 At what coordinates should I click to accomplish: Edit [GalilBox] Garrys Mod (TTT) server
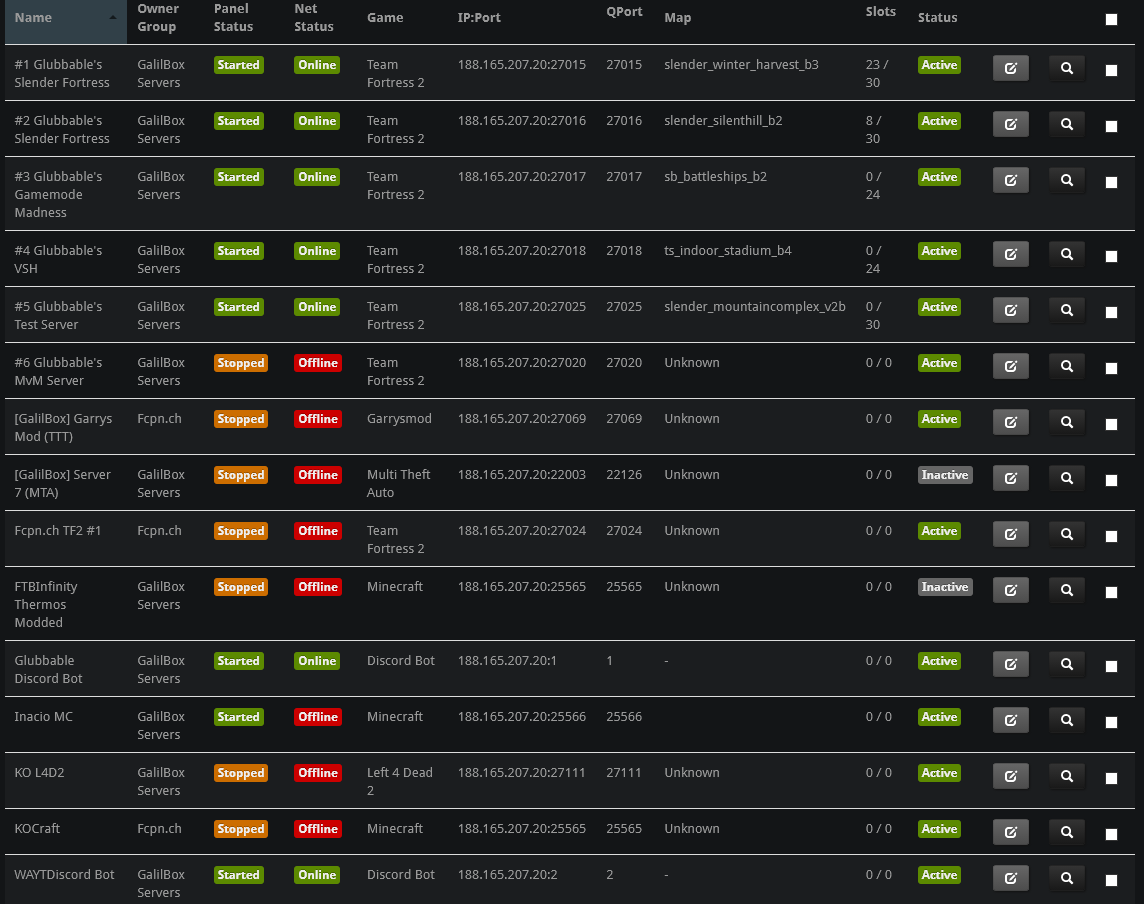(1010, 422)
